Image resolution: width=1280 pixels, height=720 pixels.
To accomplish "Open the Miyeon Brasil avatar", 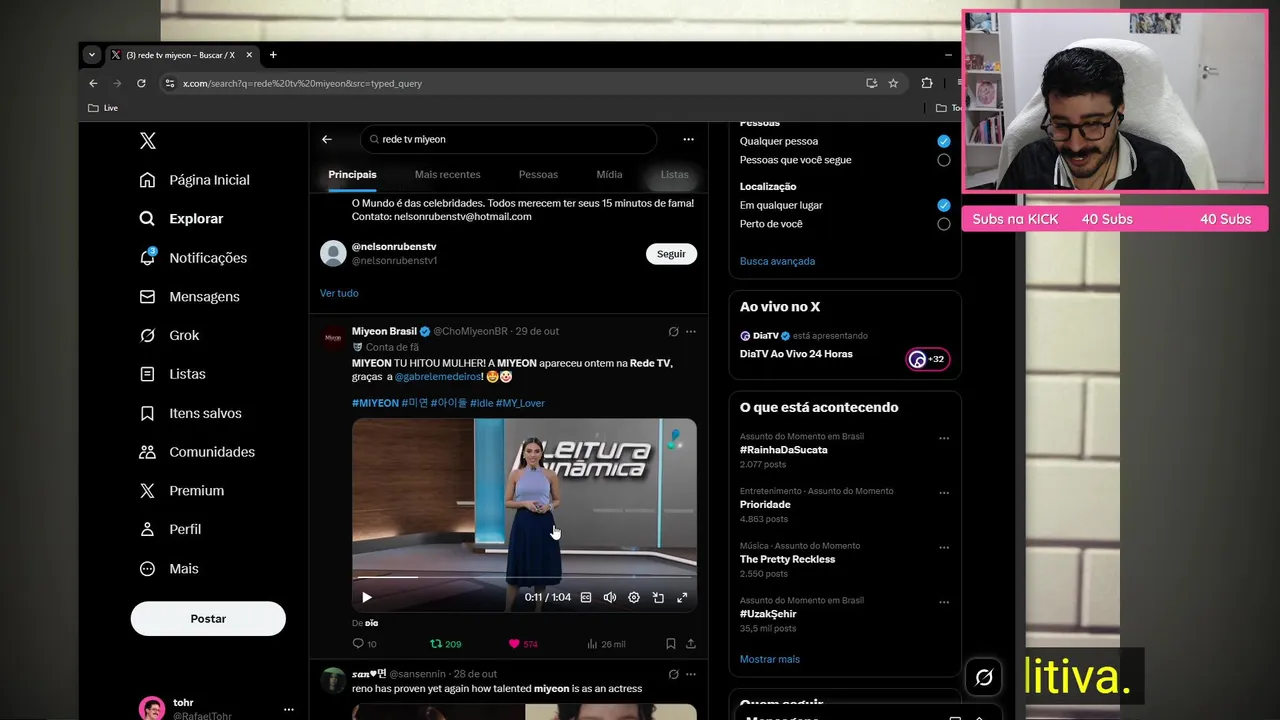I will point(333,338).
